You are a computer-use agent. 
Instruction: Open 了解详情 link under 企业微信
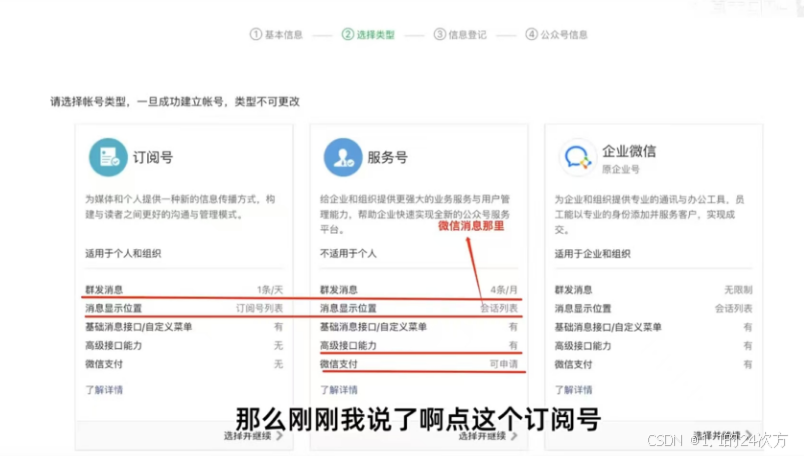573,390
